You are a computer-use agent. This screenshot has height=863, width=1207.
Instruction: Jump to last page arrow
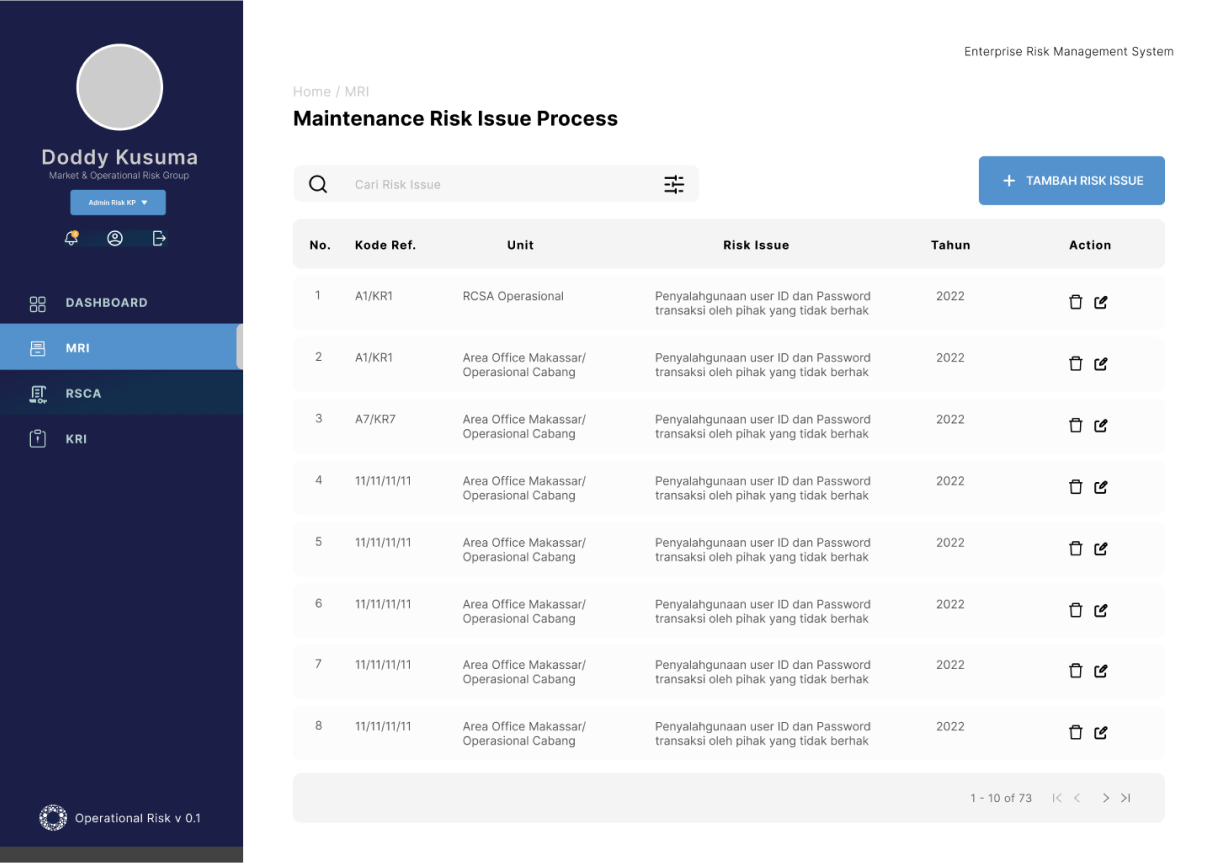click(x=1126, y=798)
